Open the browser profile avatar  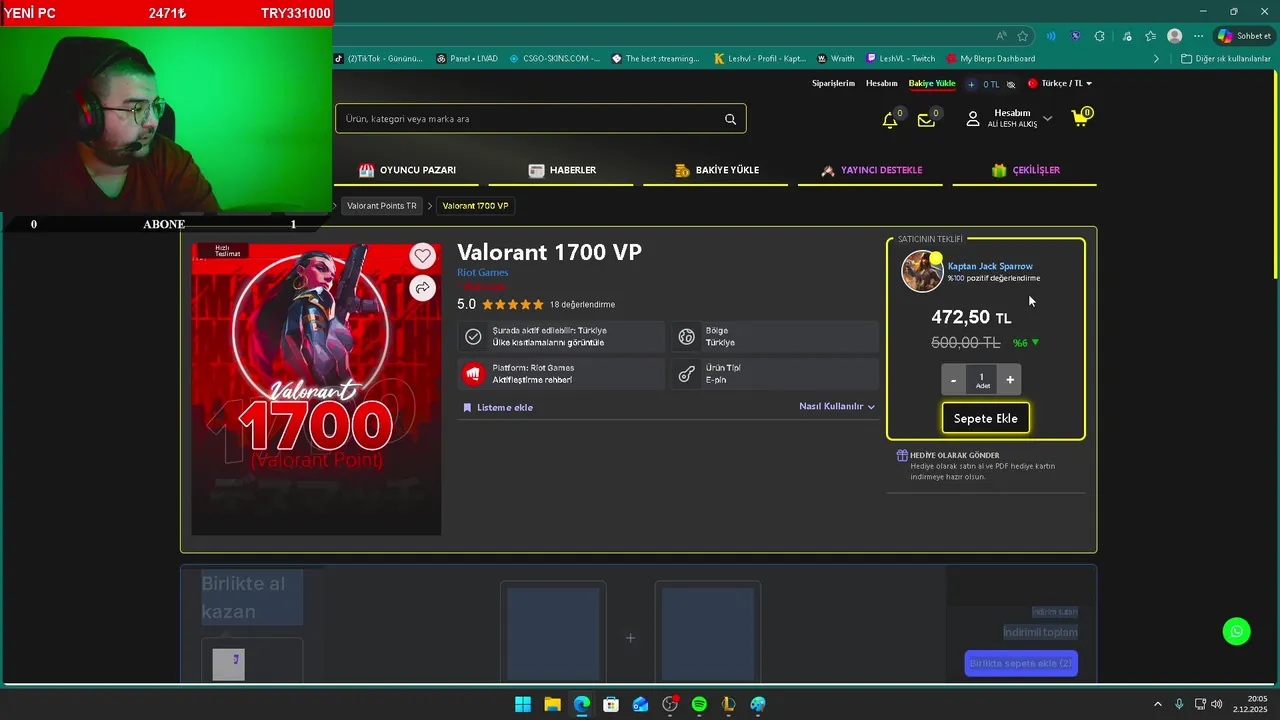(1175, 36)
